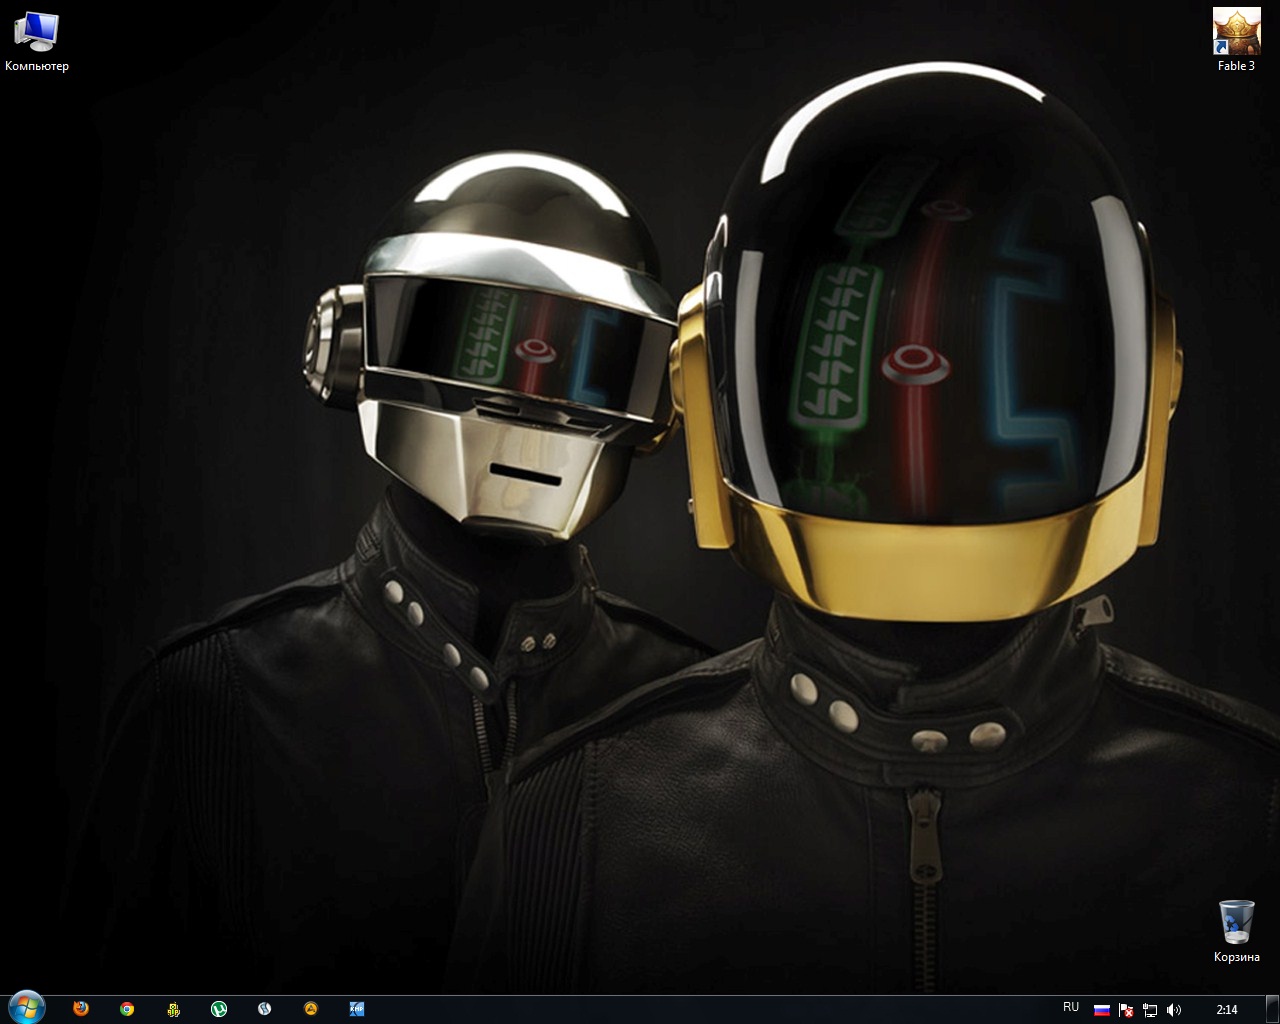The height and width of the screenshot is (1024, 1280).
Task: Launch Google Chrome from the taskbar
Action: 127,1009
